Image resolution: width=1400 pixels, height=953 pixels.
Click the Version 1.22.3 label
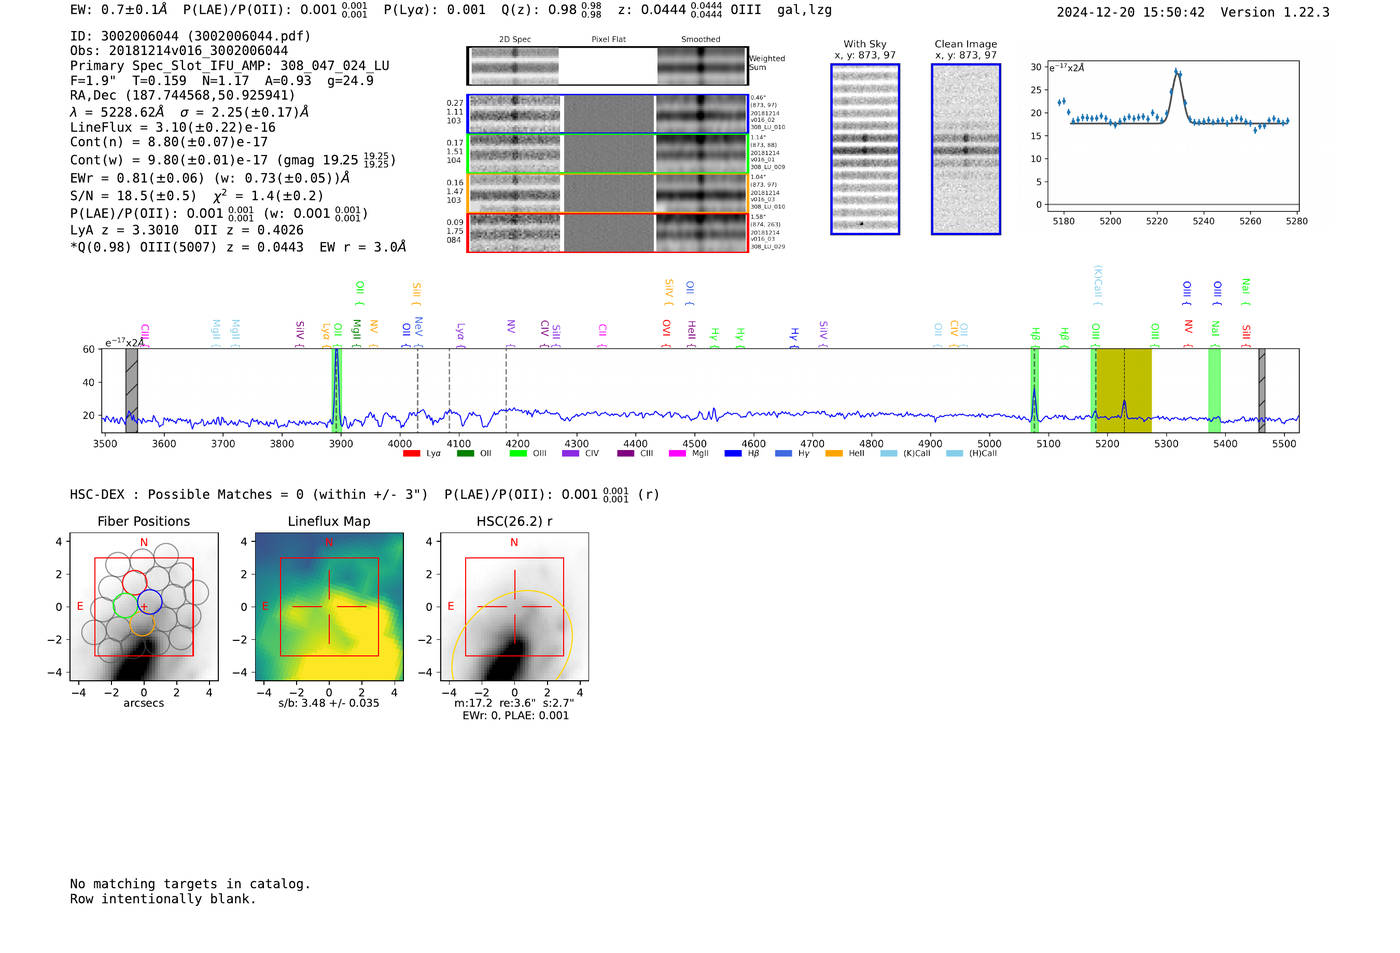(1275, 13)
